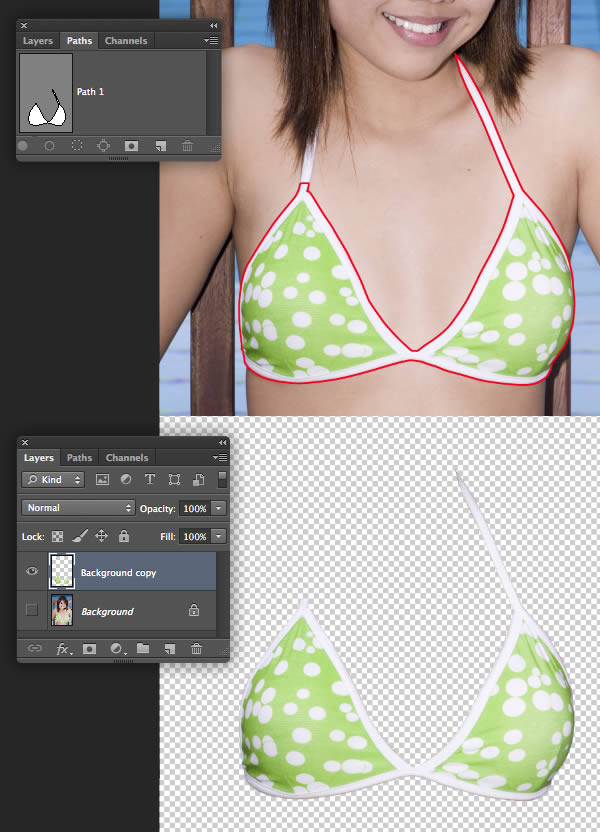Switch to Paths tab in Layers panel
The height and width of the screenshot is (832, 600).
point(80,458)
